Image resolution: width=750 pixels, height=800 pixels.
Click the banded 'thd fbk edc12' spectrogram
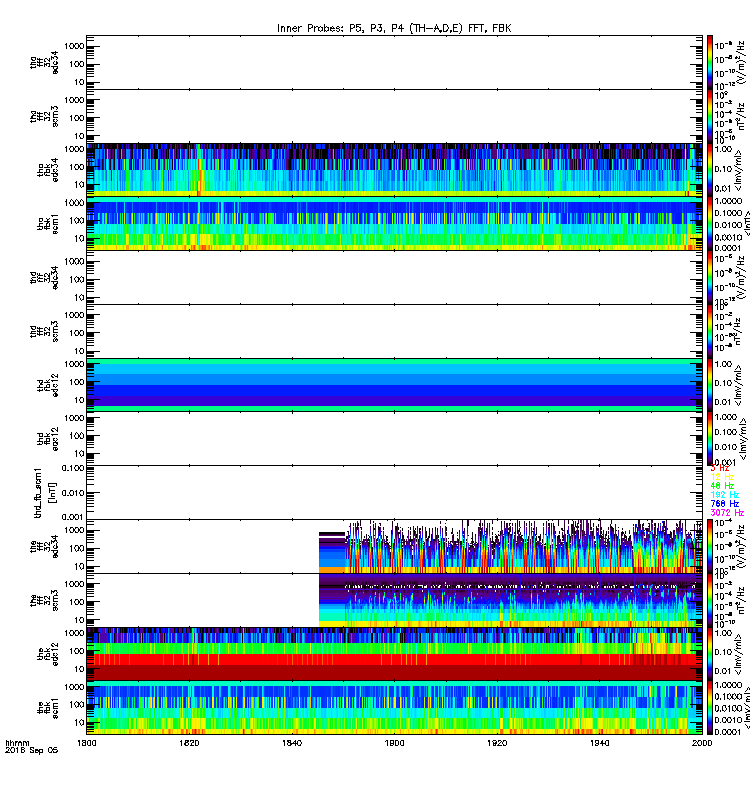point(394,385)
